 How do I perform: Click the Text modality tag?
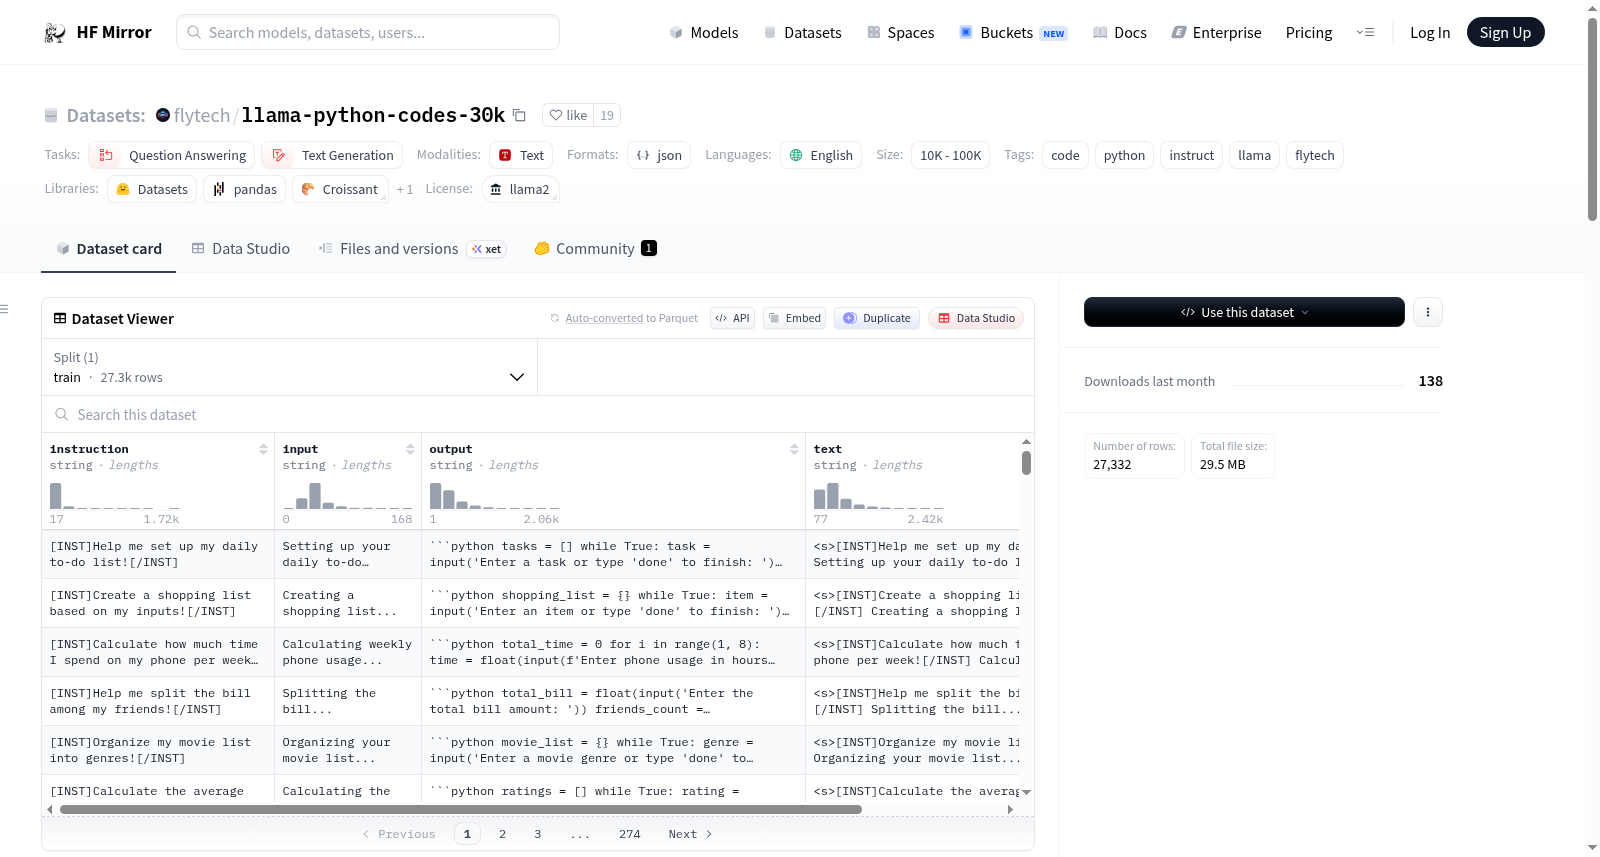521,155
